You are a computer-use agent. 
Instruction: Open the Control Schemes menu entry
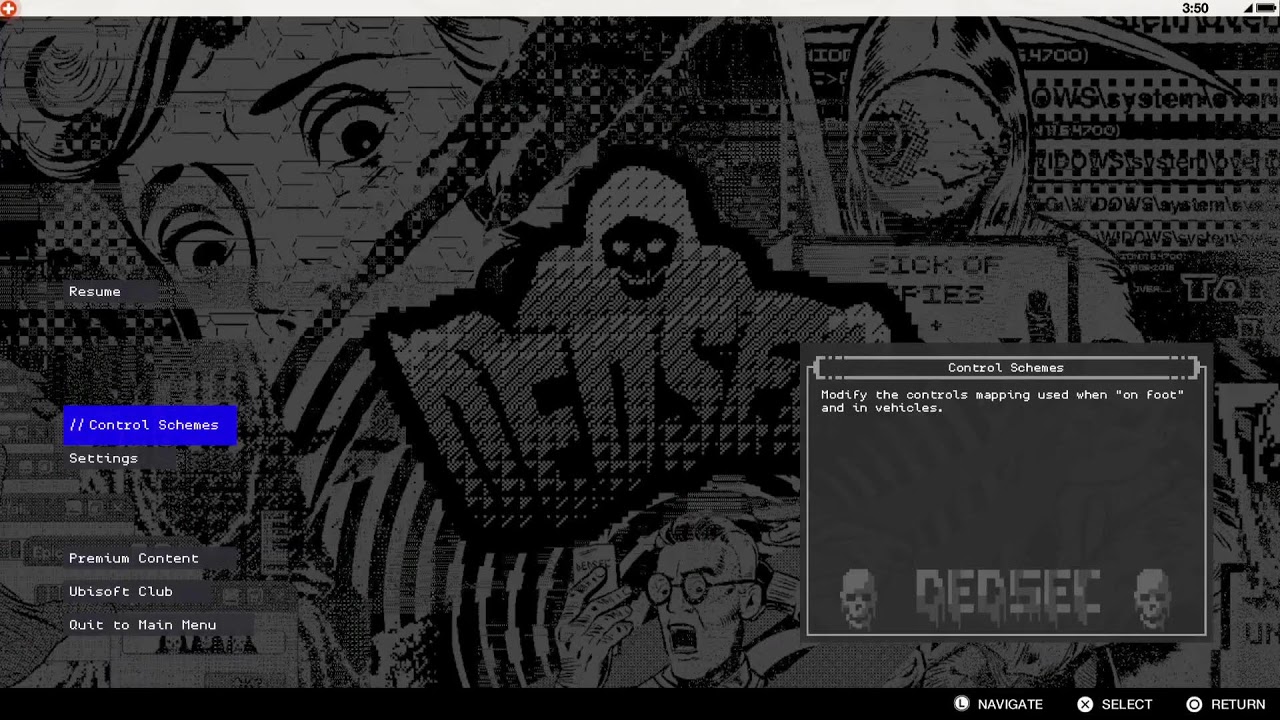(x=150, y=425)
